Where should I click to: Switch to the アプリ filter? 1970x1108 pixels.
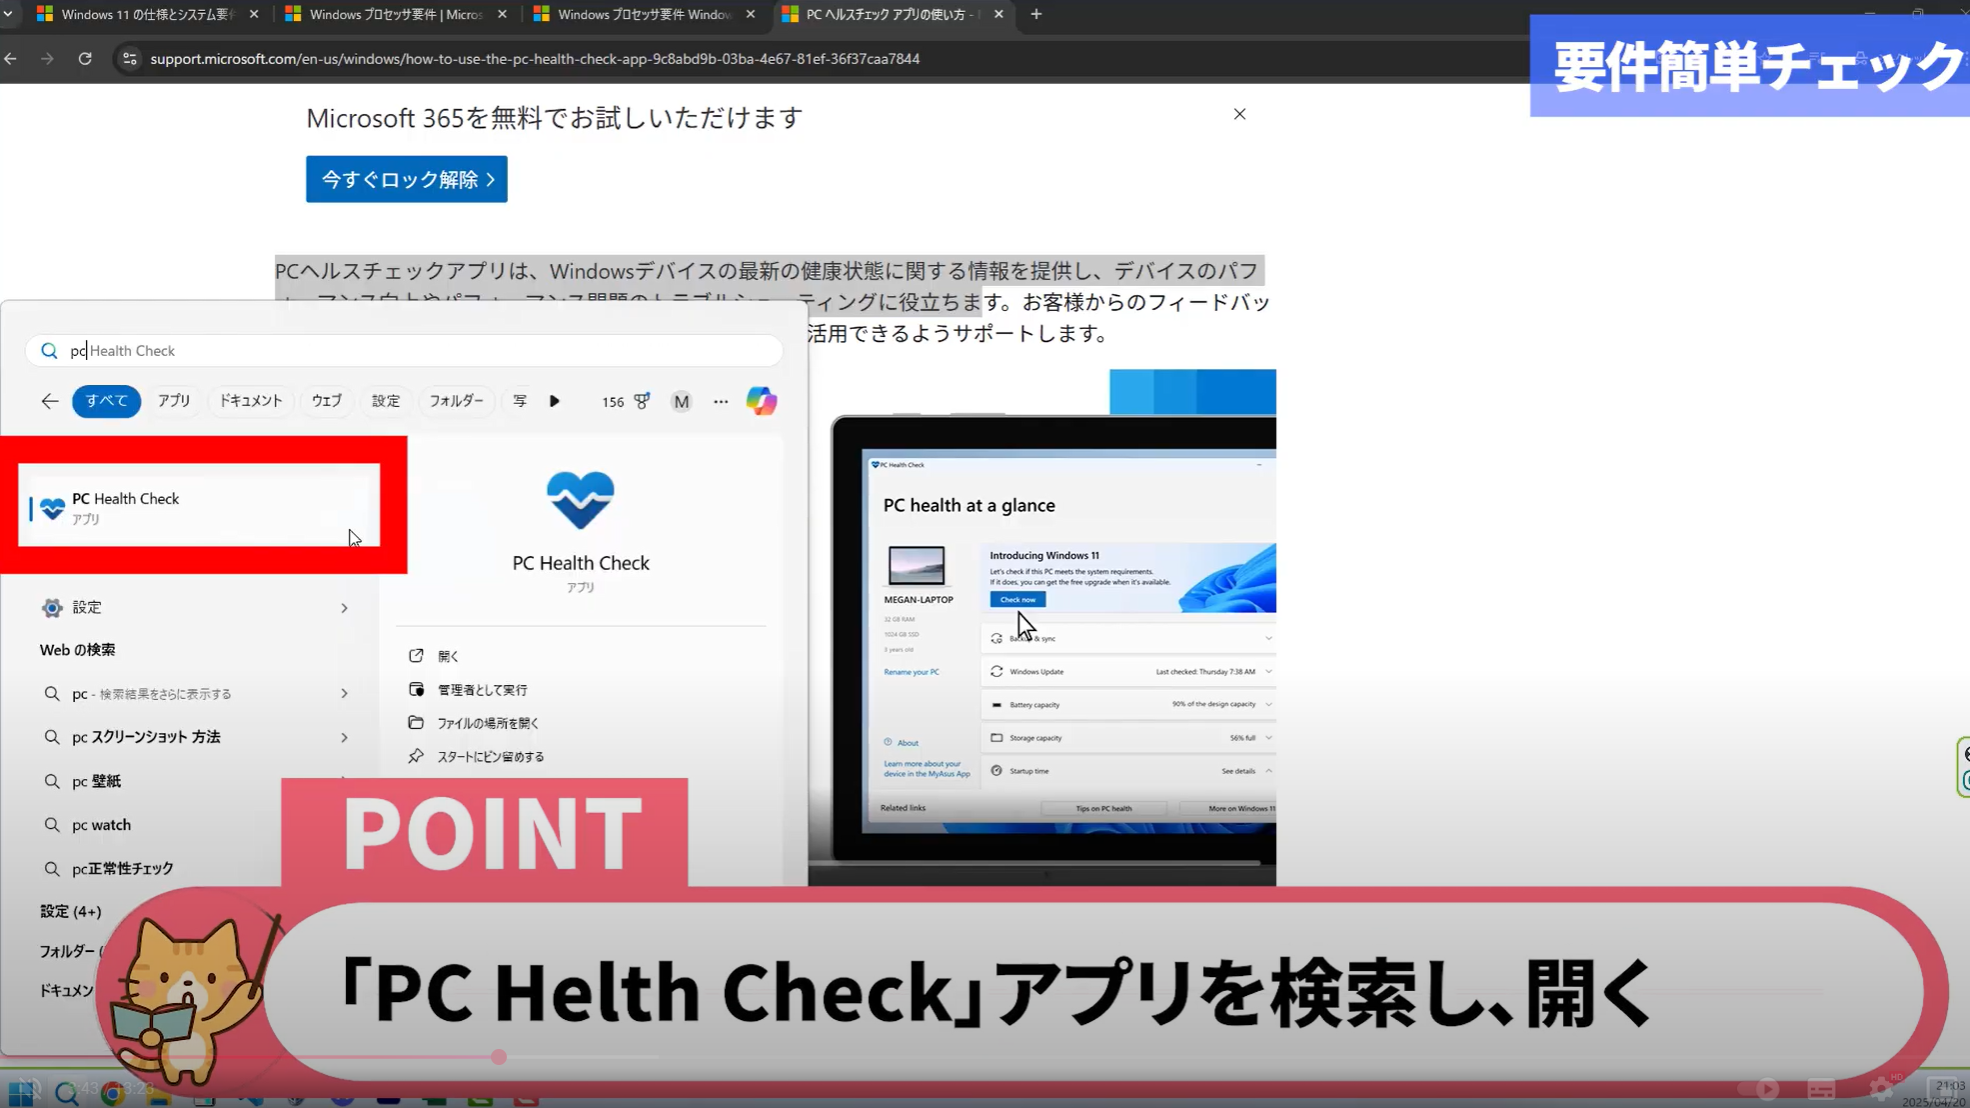(174, 401)
